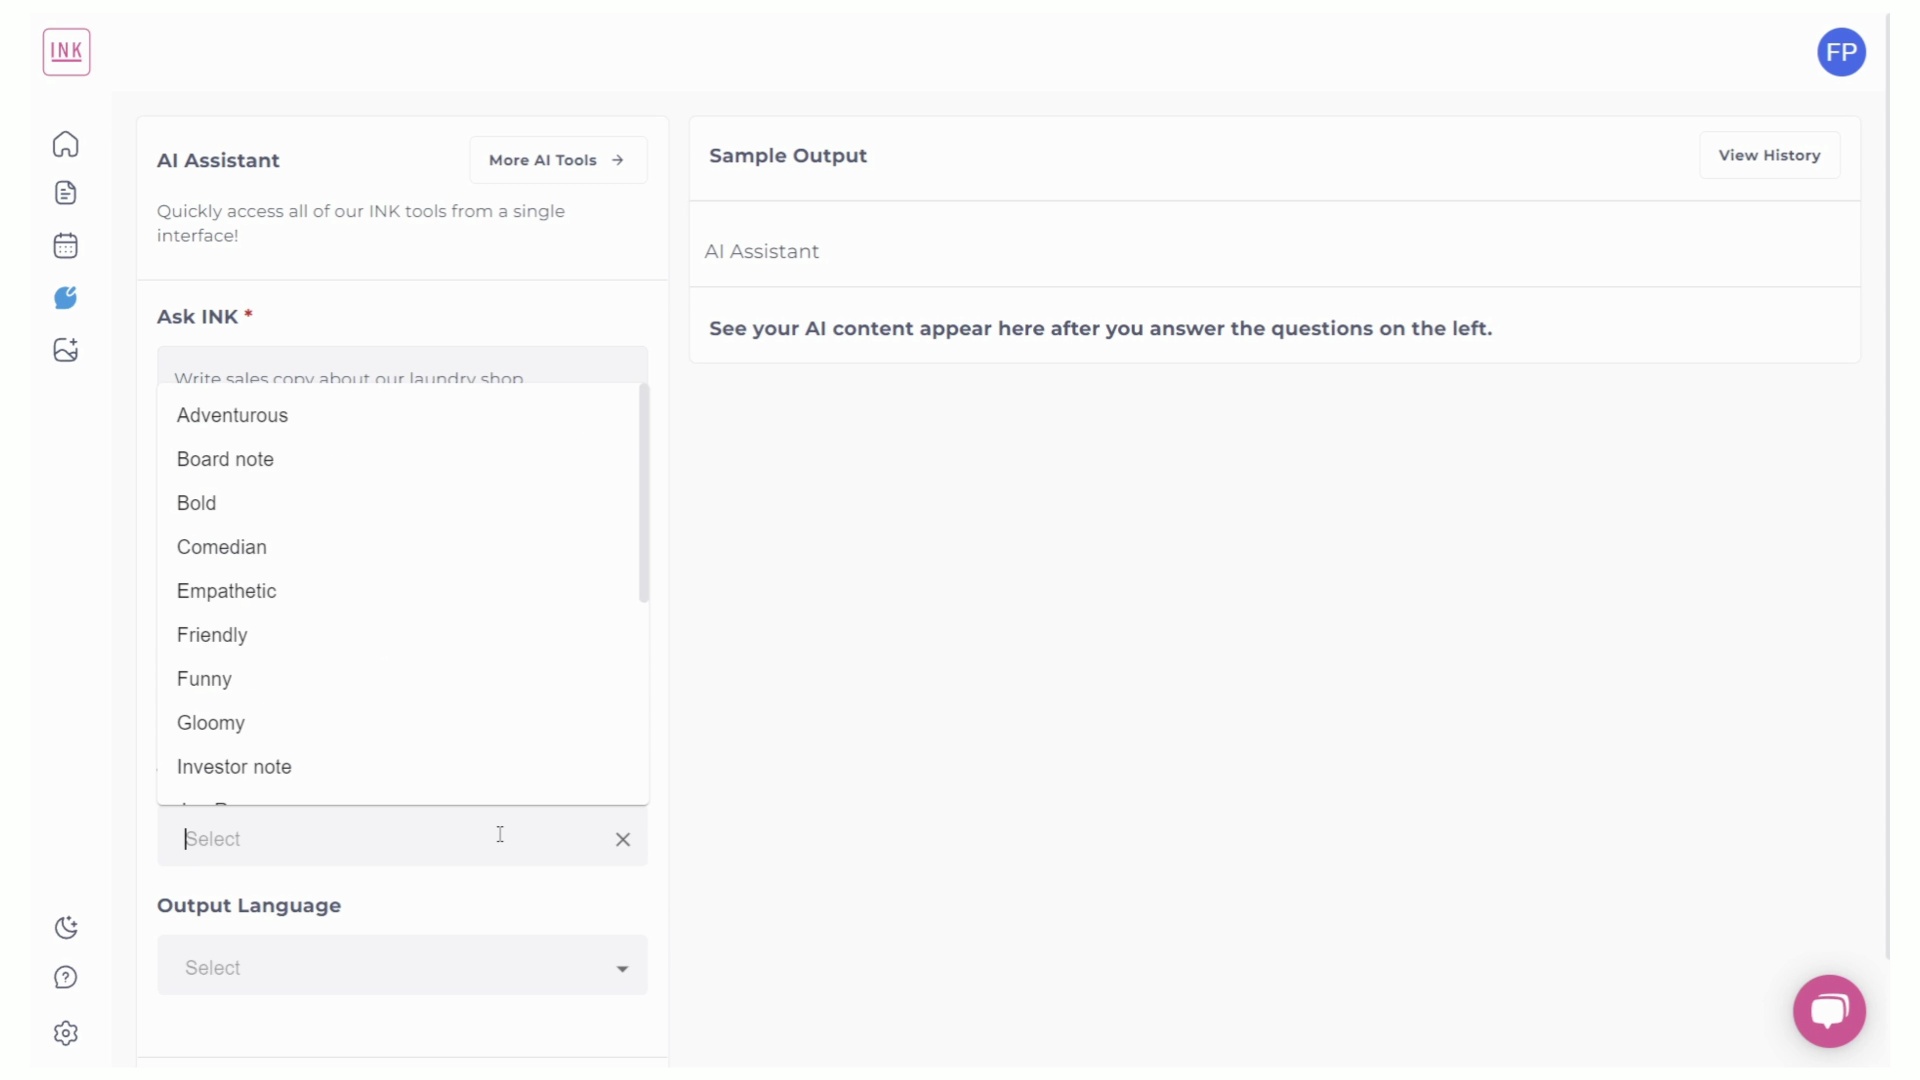Select the blue AI chat tool icon
The image size is (1920, 1080).
(65, 297)
